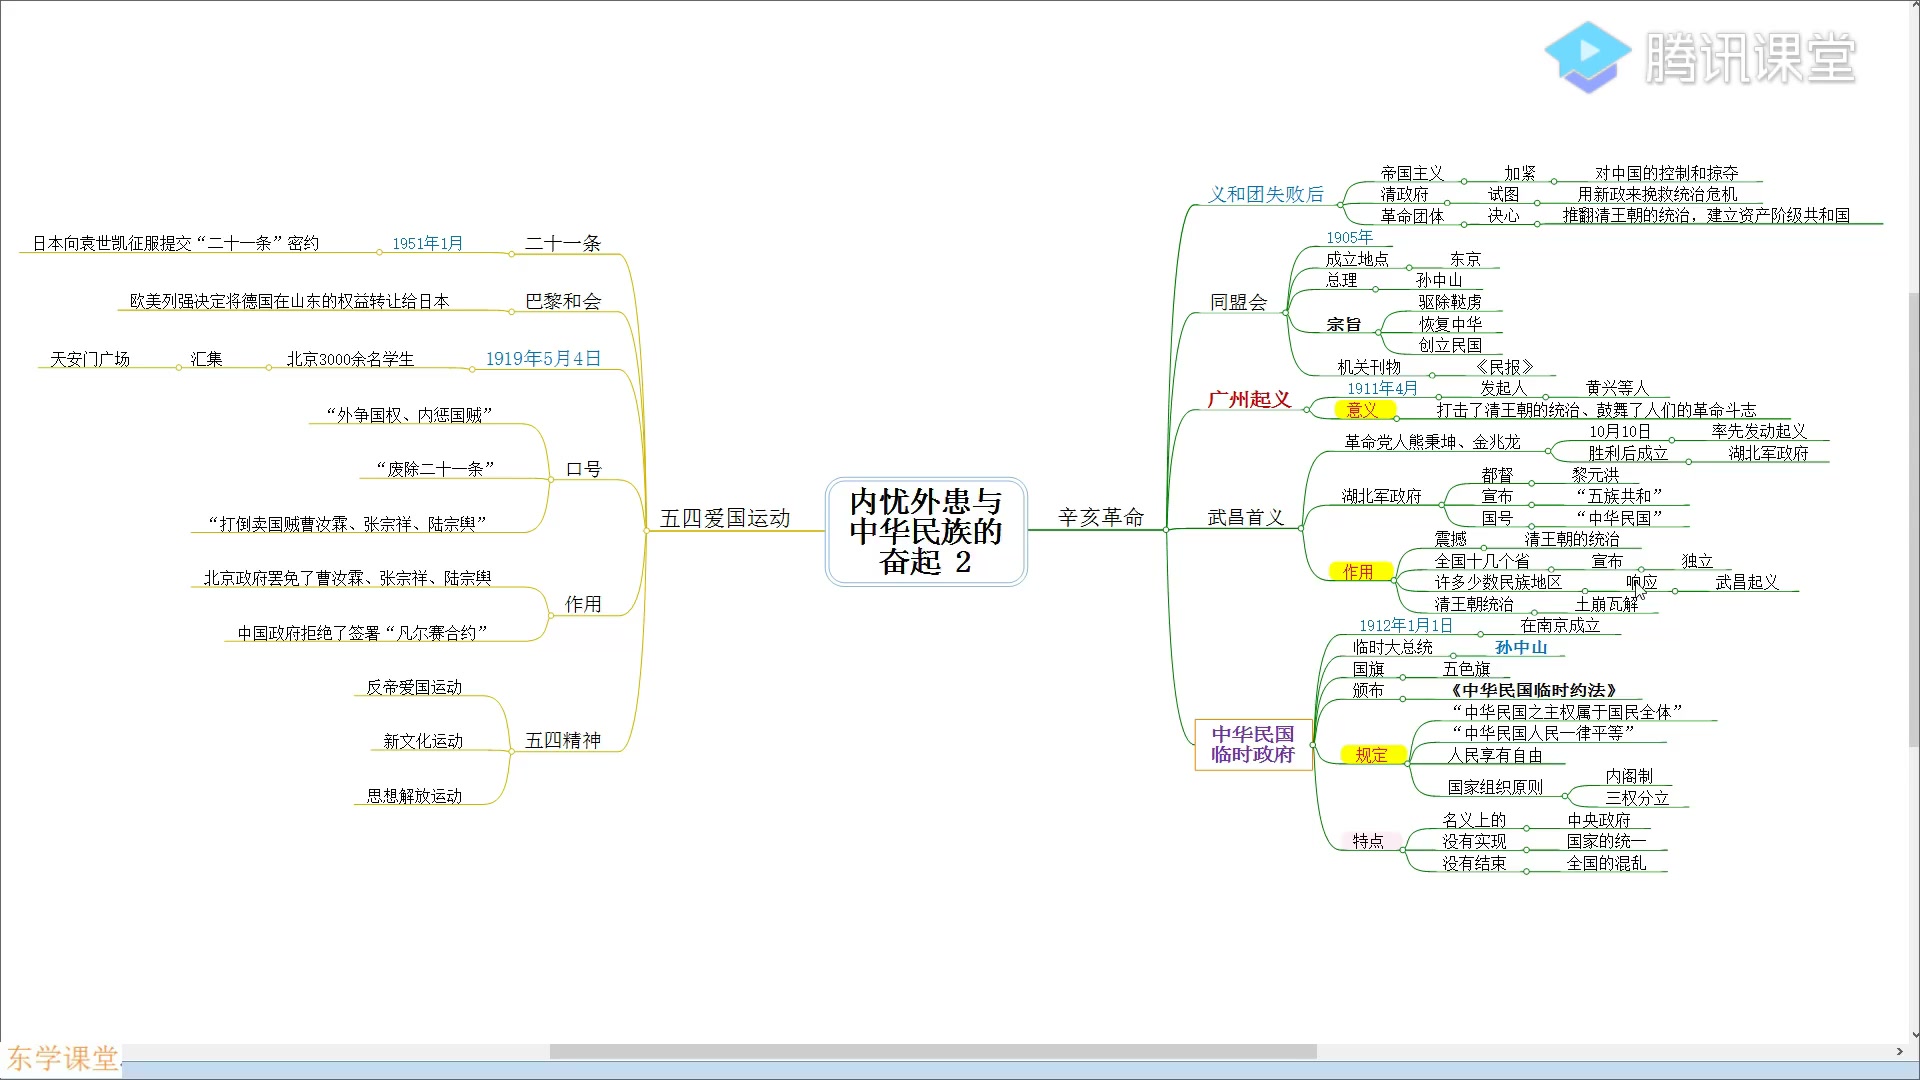
Task: Select the 反帝爱国运动 node
Action: pyautogui.click(x=414, y=687)
